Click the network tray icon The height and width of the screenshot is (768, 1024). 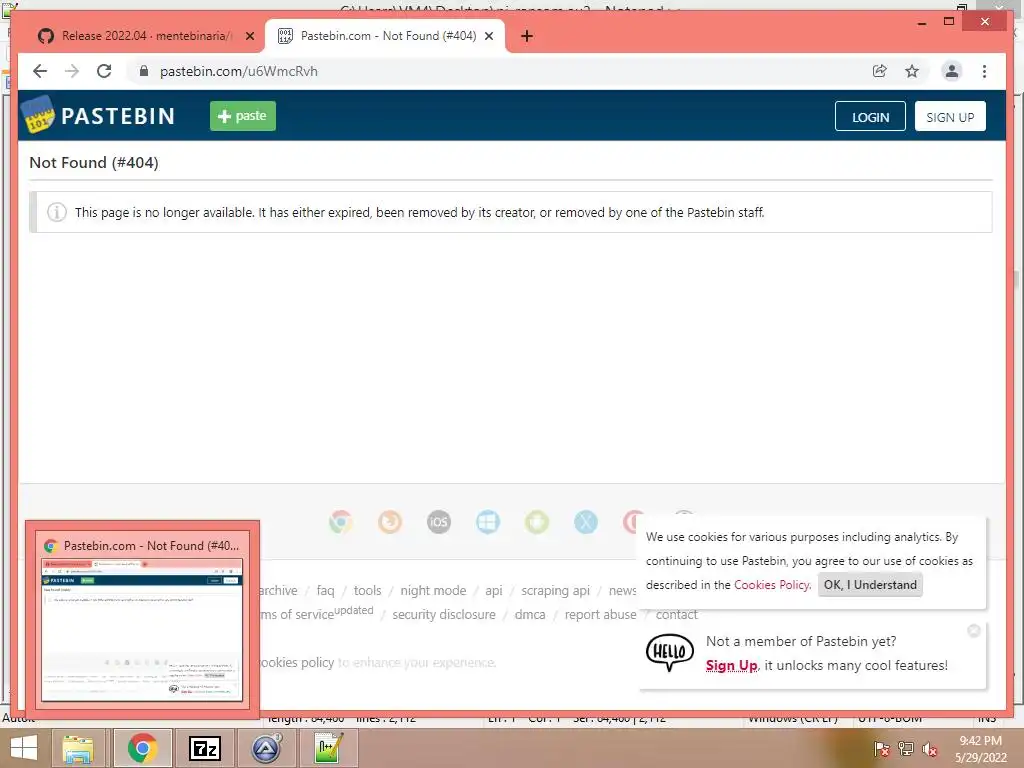point(906,749)
